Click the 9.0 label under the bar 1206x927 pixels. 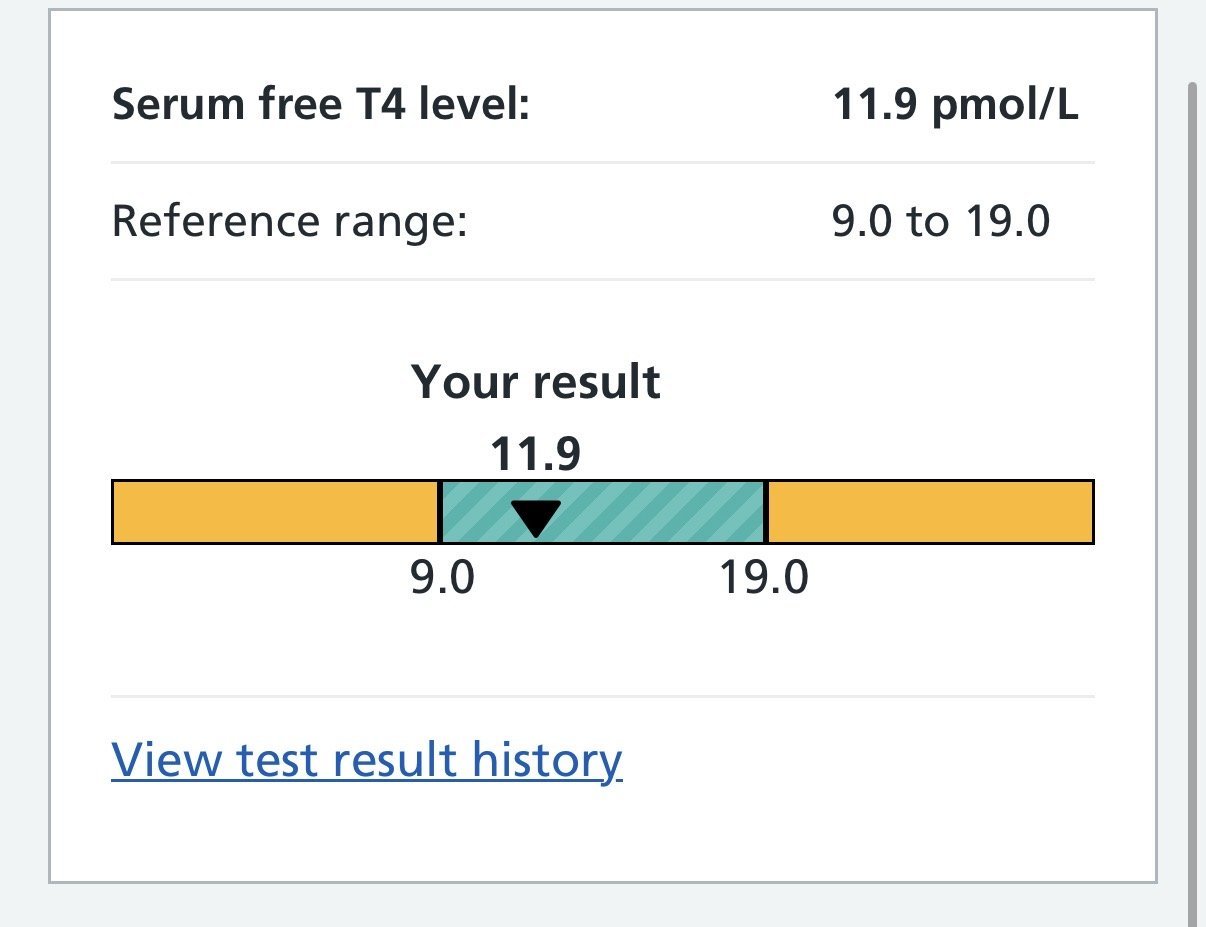point(442,578)
